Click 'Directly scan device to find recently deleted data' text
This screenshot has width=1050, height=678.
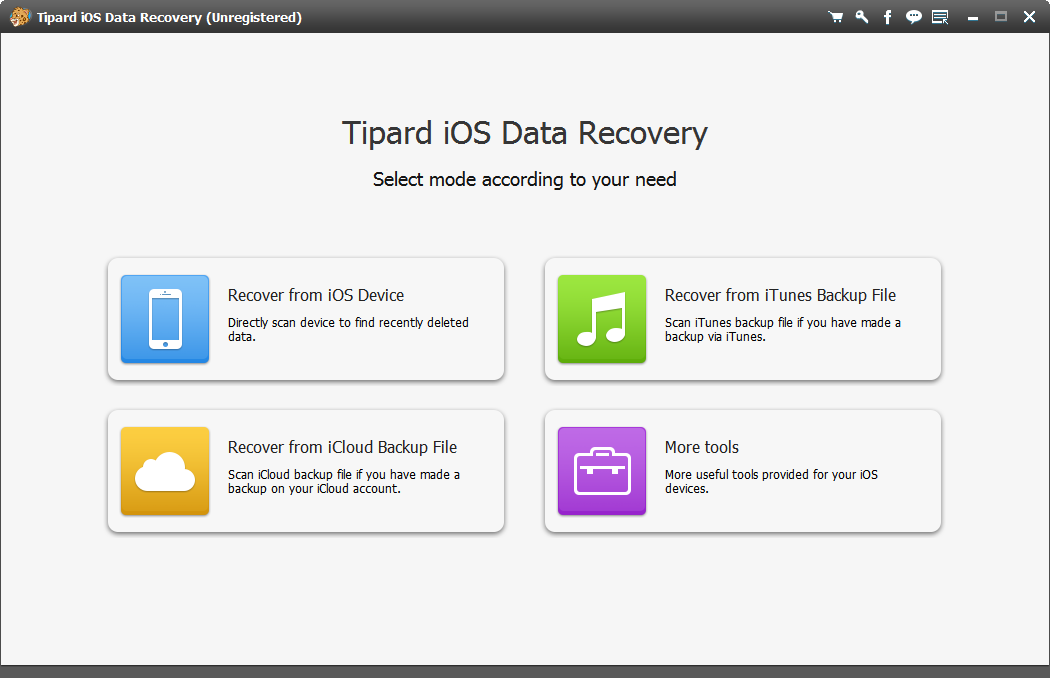[x=348, y=329]
